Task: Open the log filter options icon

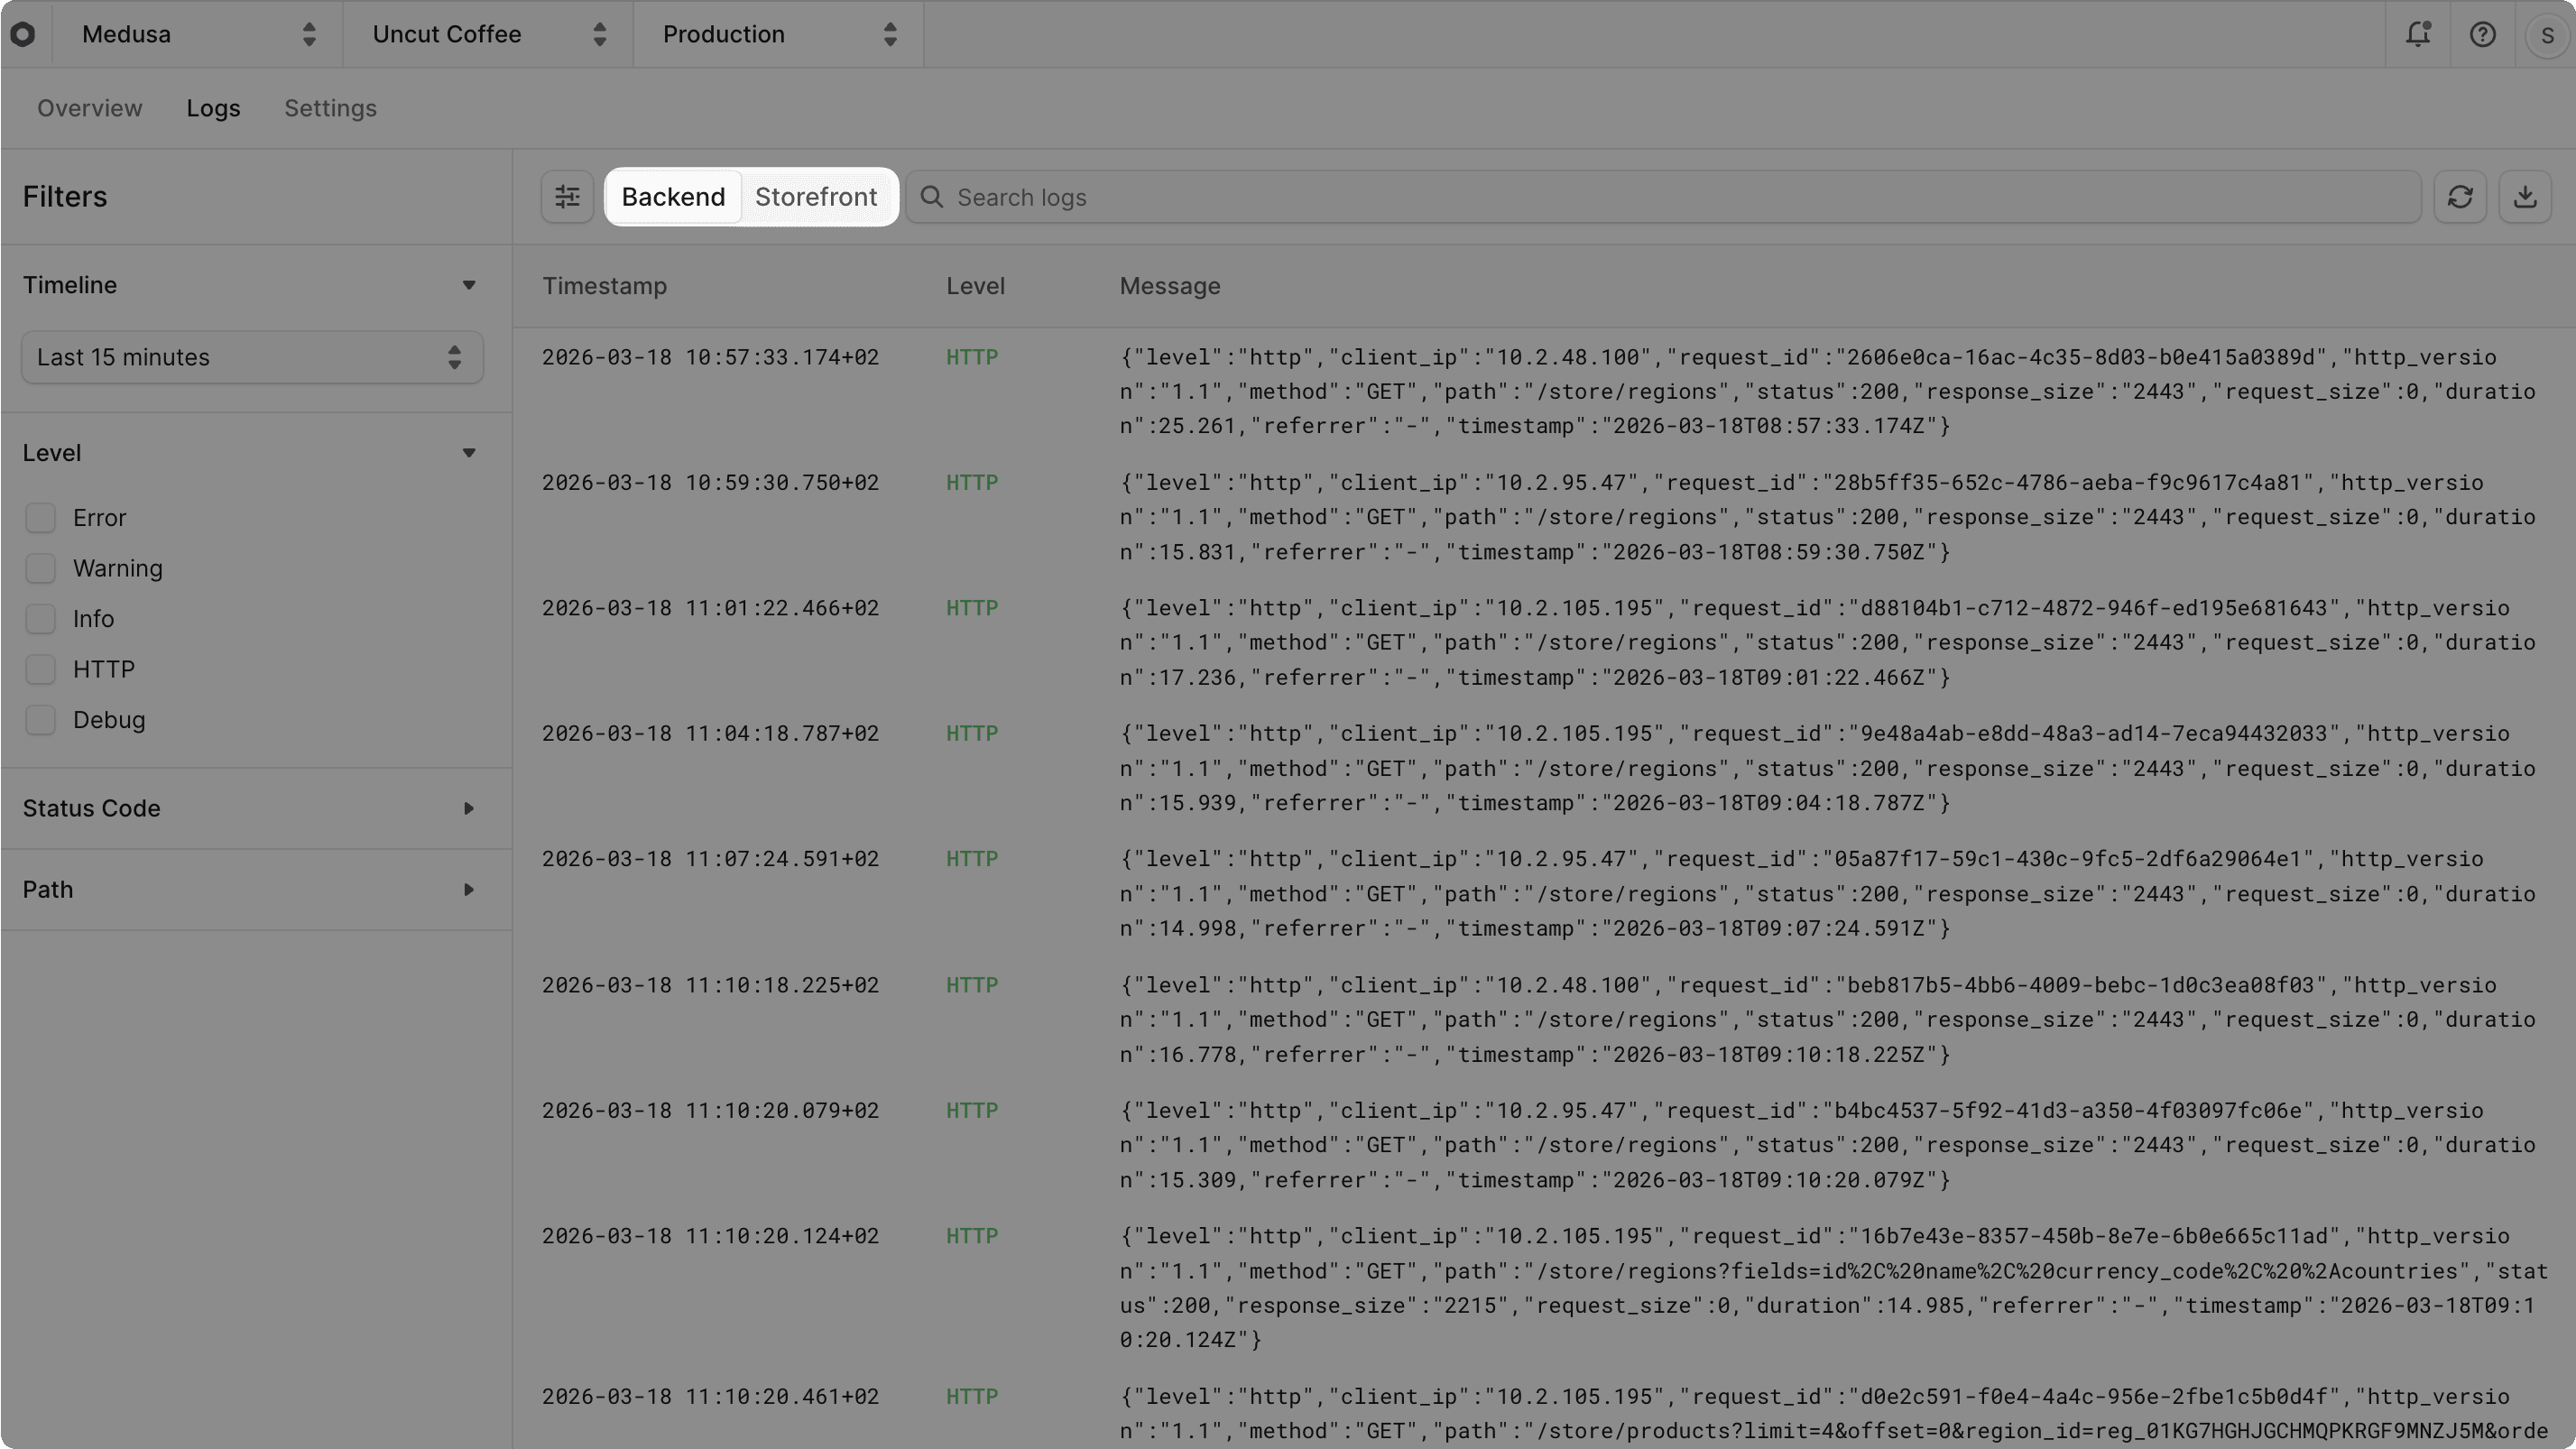Action: [x=567, y=196]
